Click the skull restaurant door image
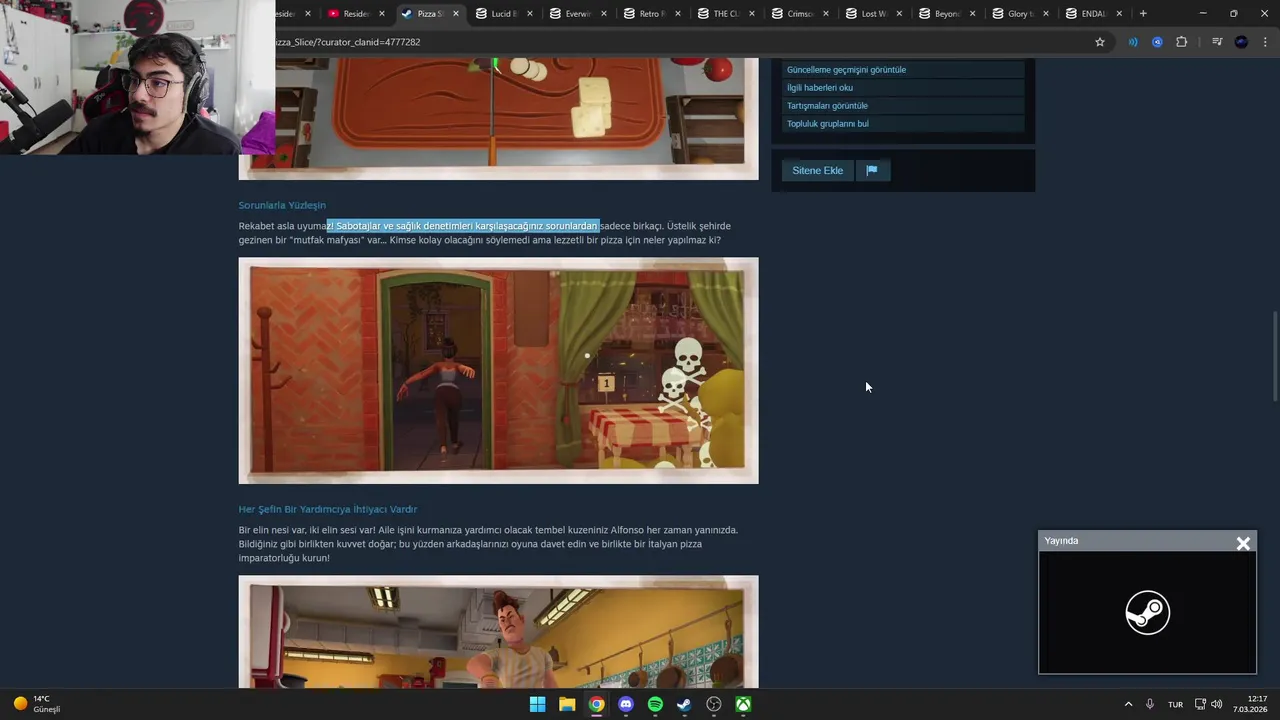 tap(498, 371)
